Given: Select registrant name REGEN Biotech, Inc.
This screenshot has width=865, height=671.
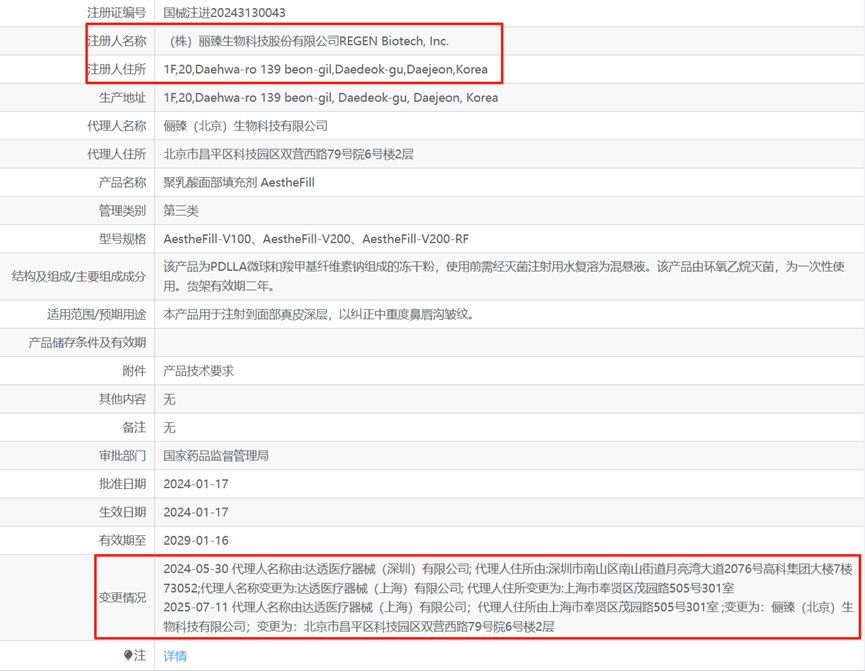Looking at the screenshot, I should click(x=394, y=41).
